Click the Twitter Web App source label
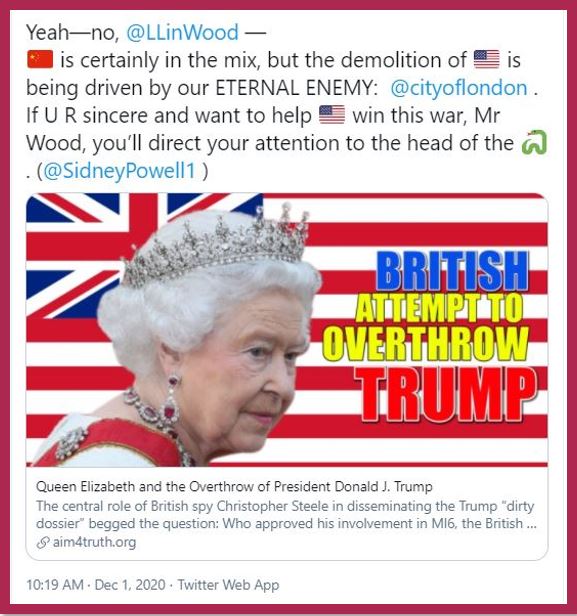 pyautogui.click(x=228, y=585)
